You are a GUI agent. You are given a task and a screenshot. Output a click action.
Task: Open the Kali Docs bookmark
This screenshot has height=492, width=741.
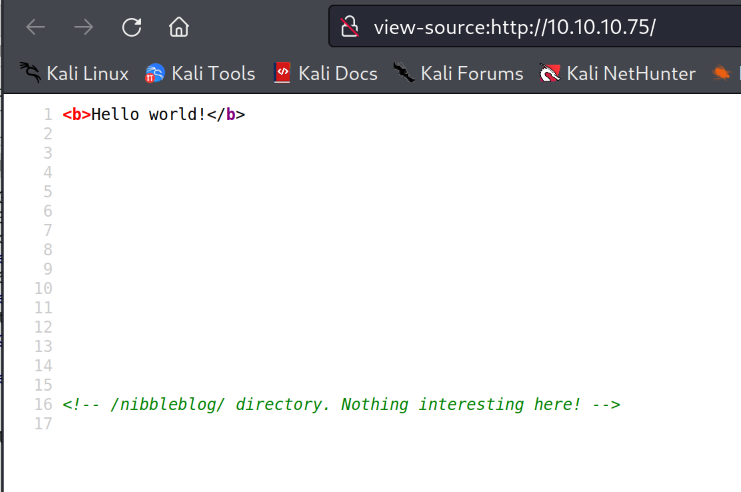[325, 73]
